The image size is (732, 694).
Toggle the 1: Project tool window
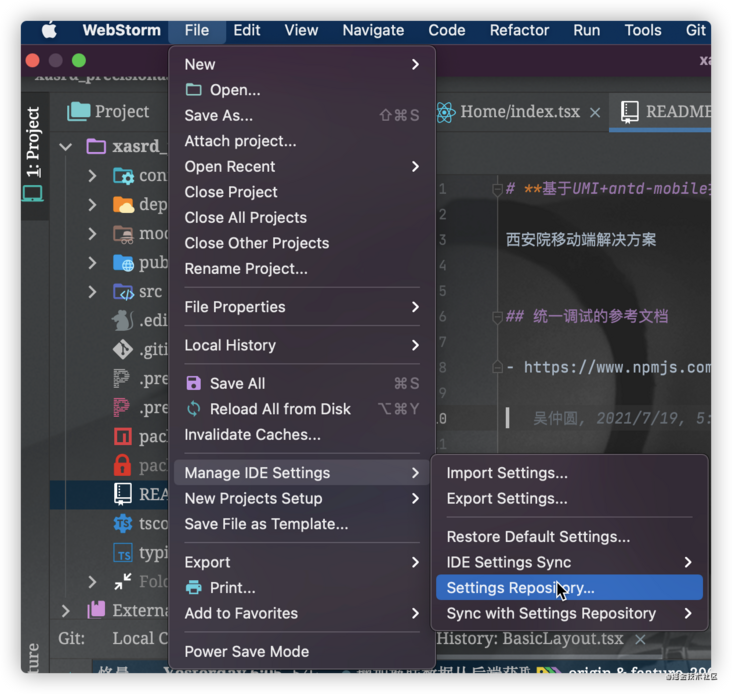[x=33, y=154]
